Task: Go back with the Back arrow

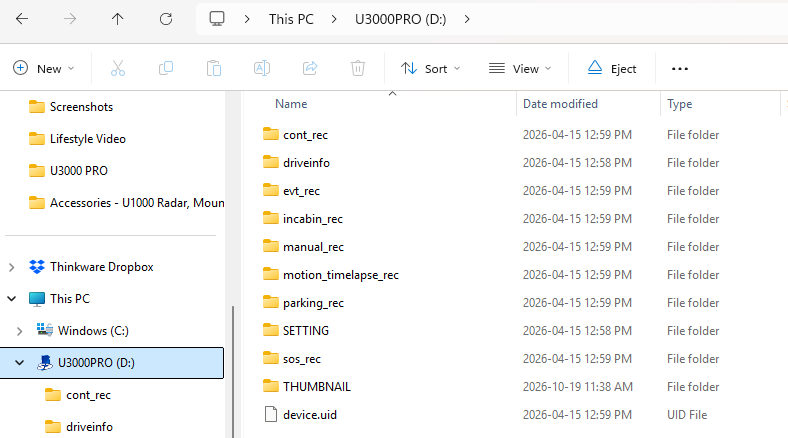Action: 22,19
